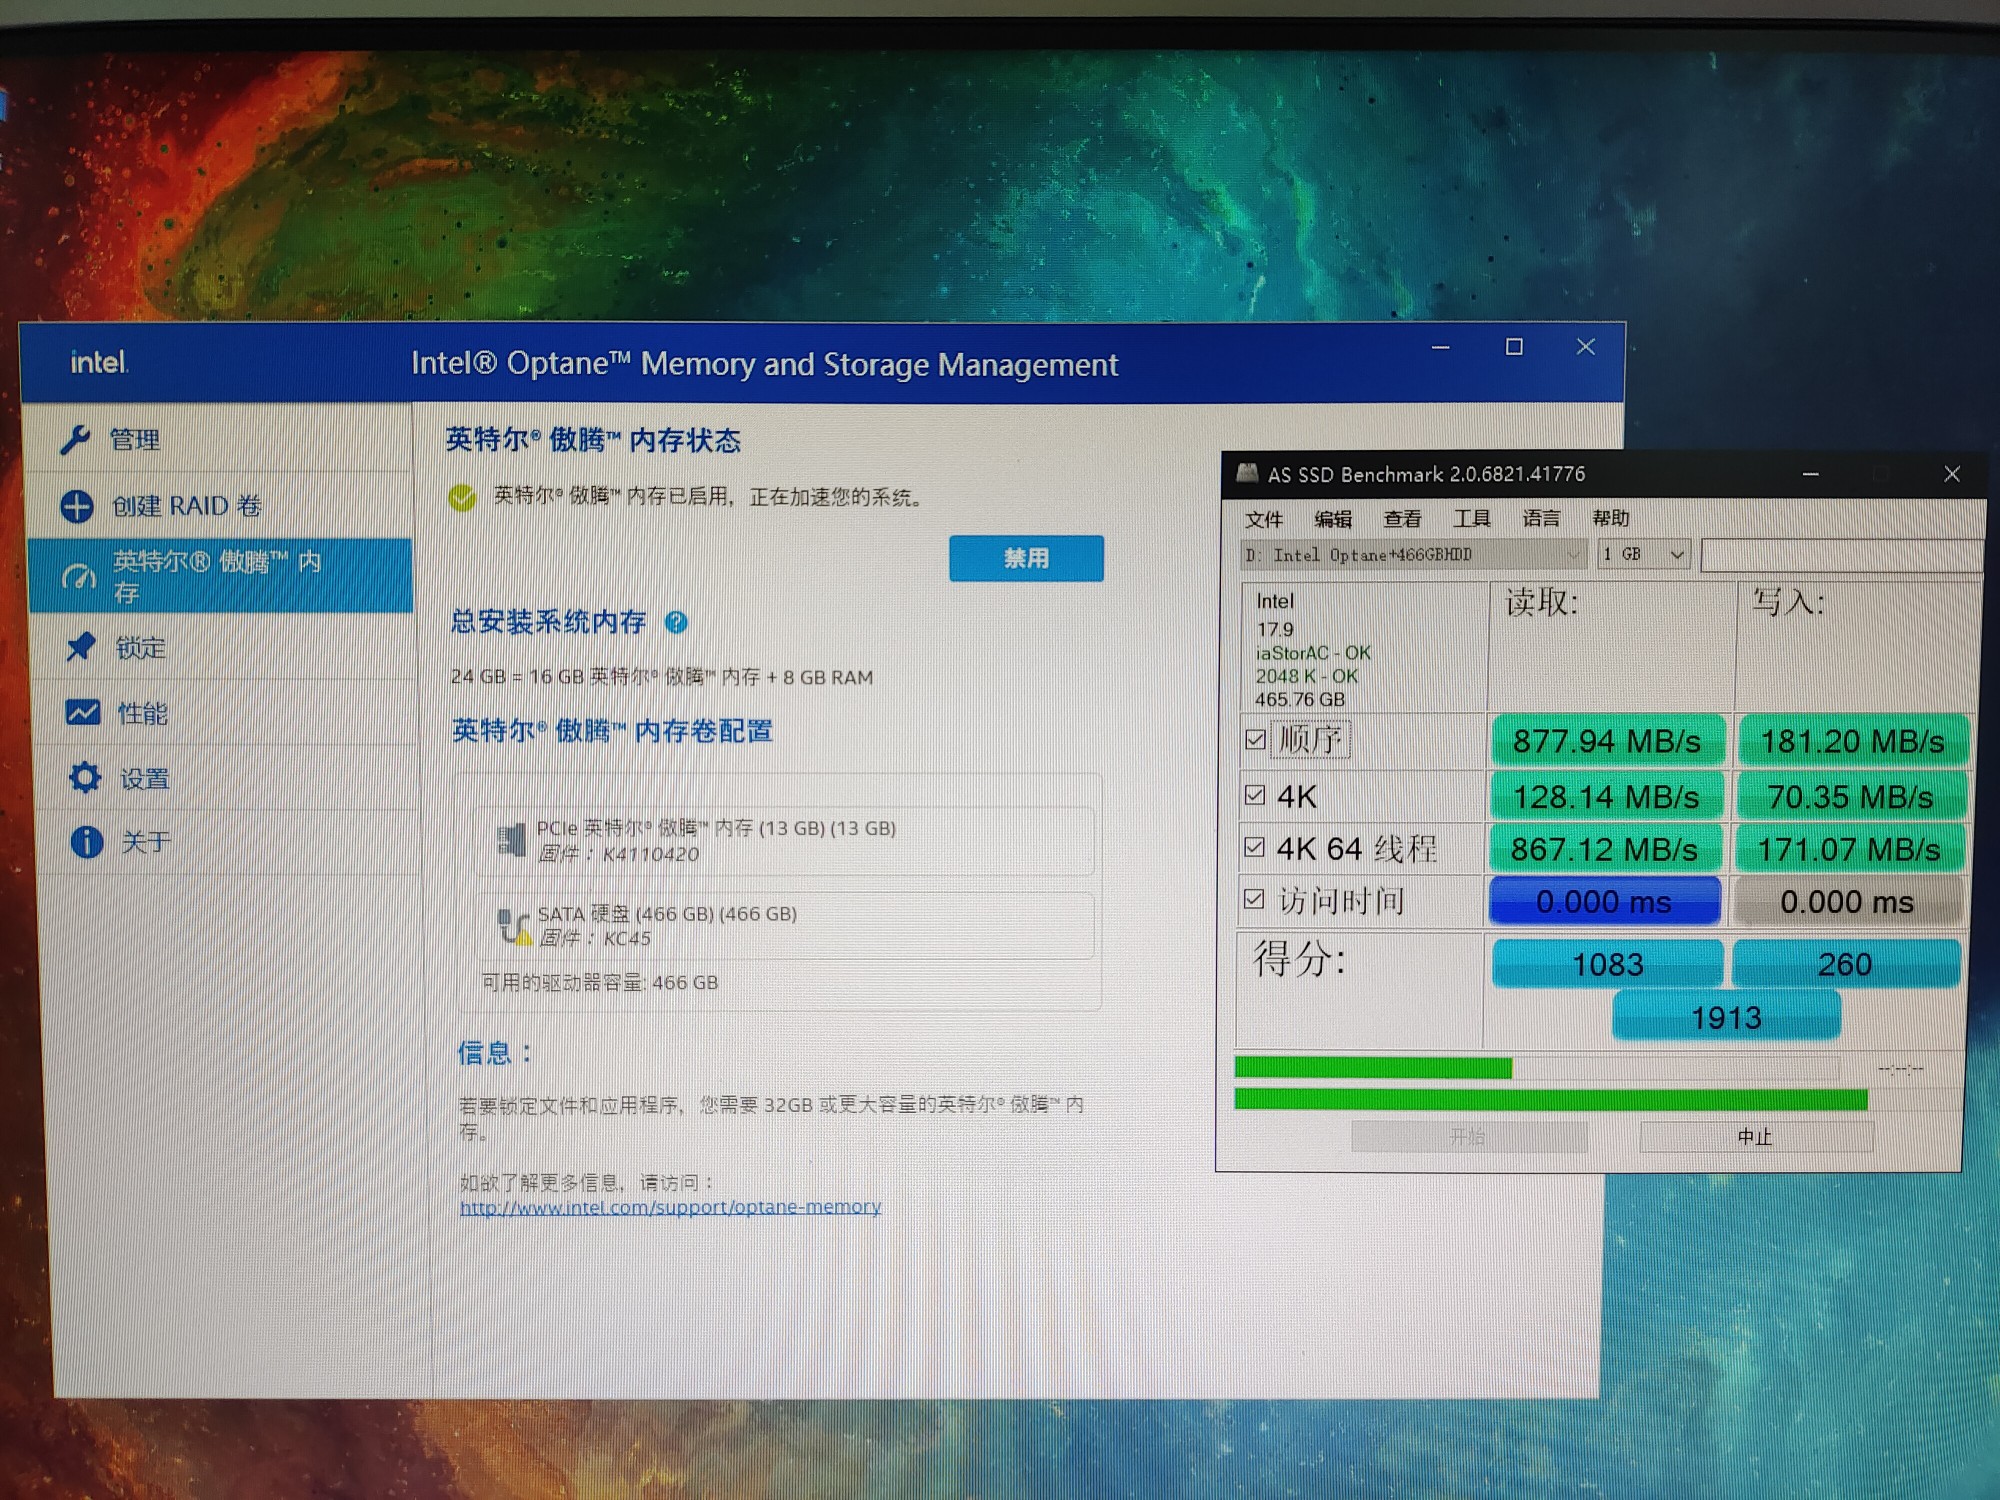This screenshot has width=2000, height=1500.
Task: Open the wrench icon for 管理
Action: pos(75,439)
